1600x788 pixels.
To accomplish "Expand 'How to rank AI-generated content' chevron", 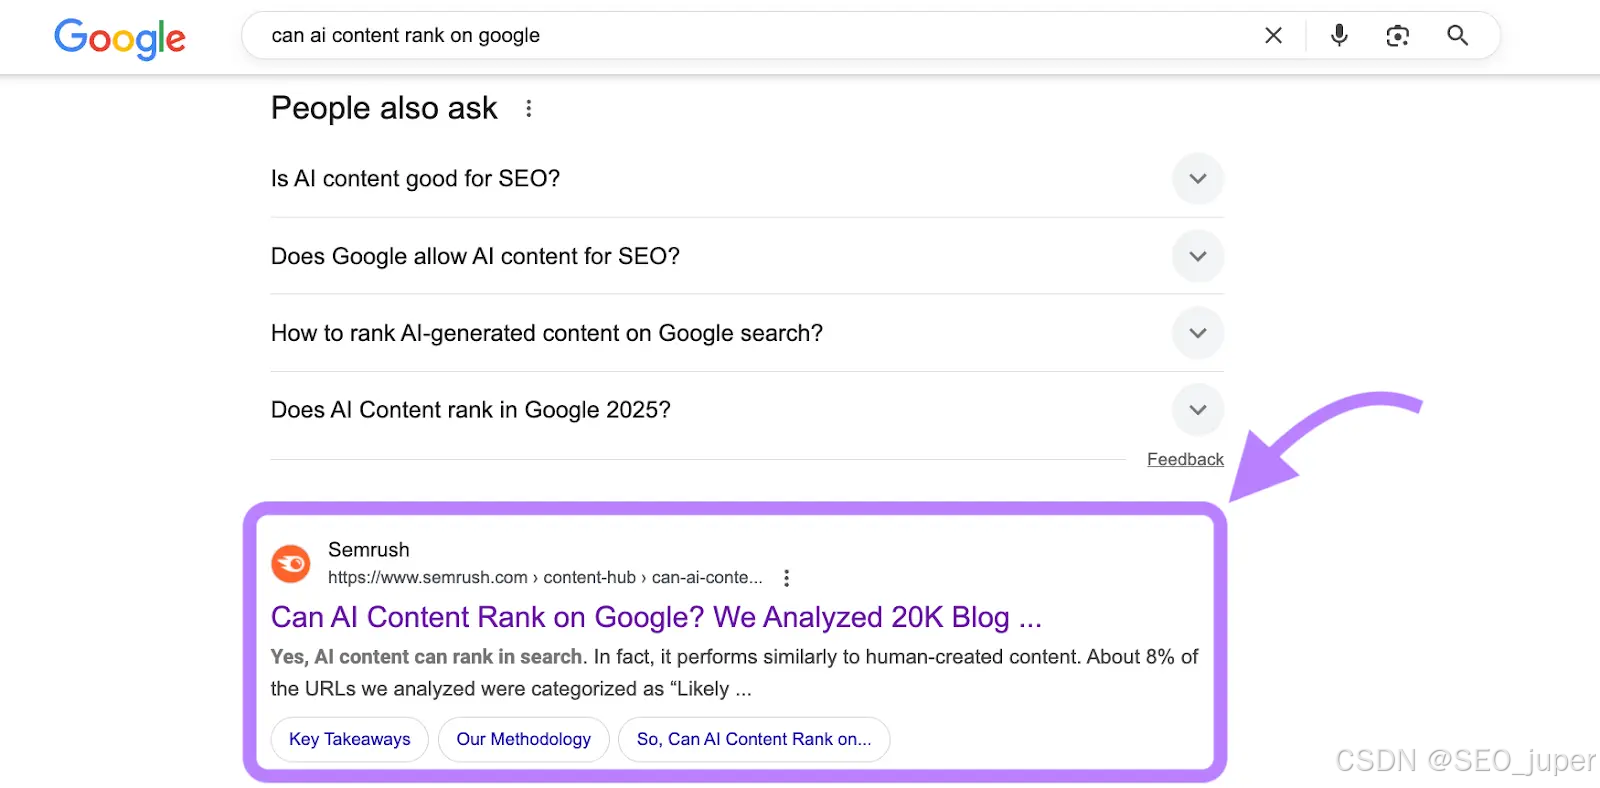I will (x=1197, y=333).
